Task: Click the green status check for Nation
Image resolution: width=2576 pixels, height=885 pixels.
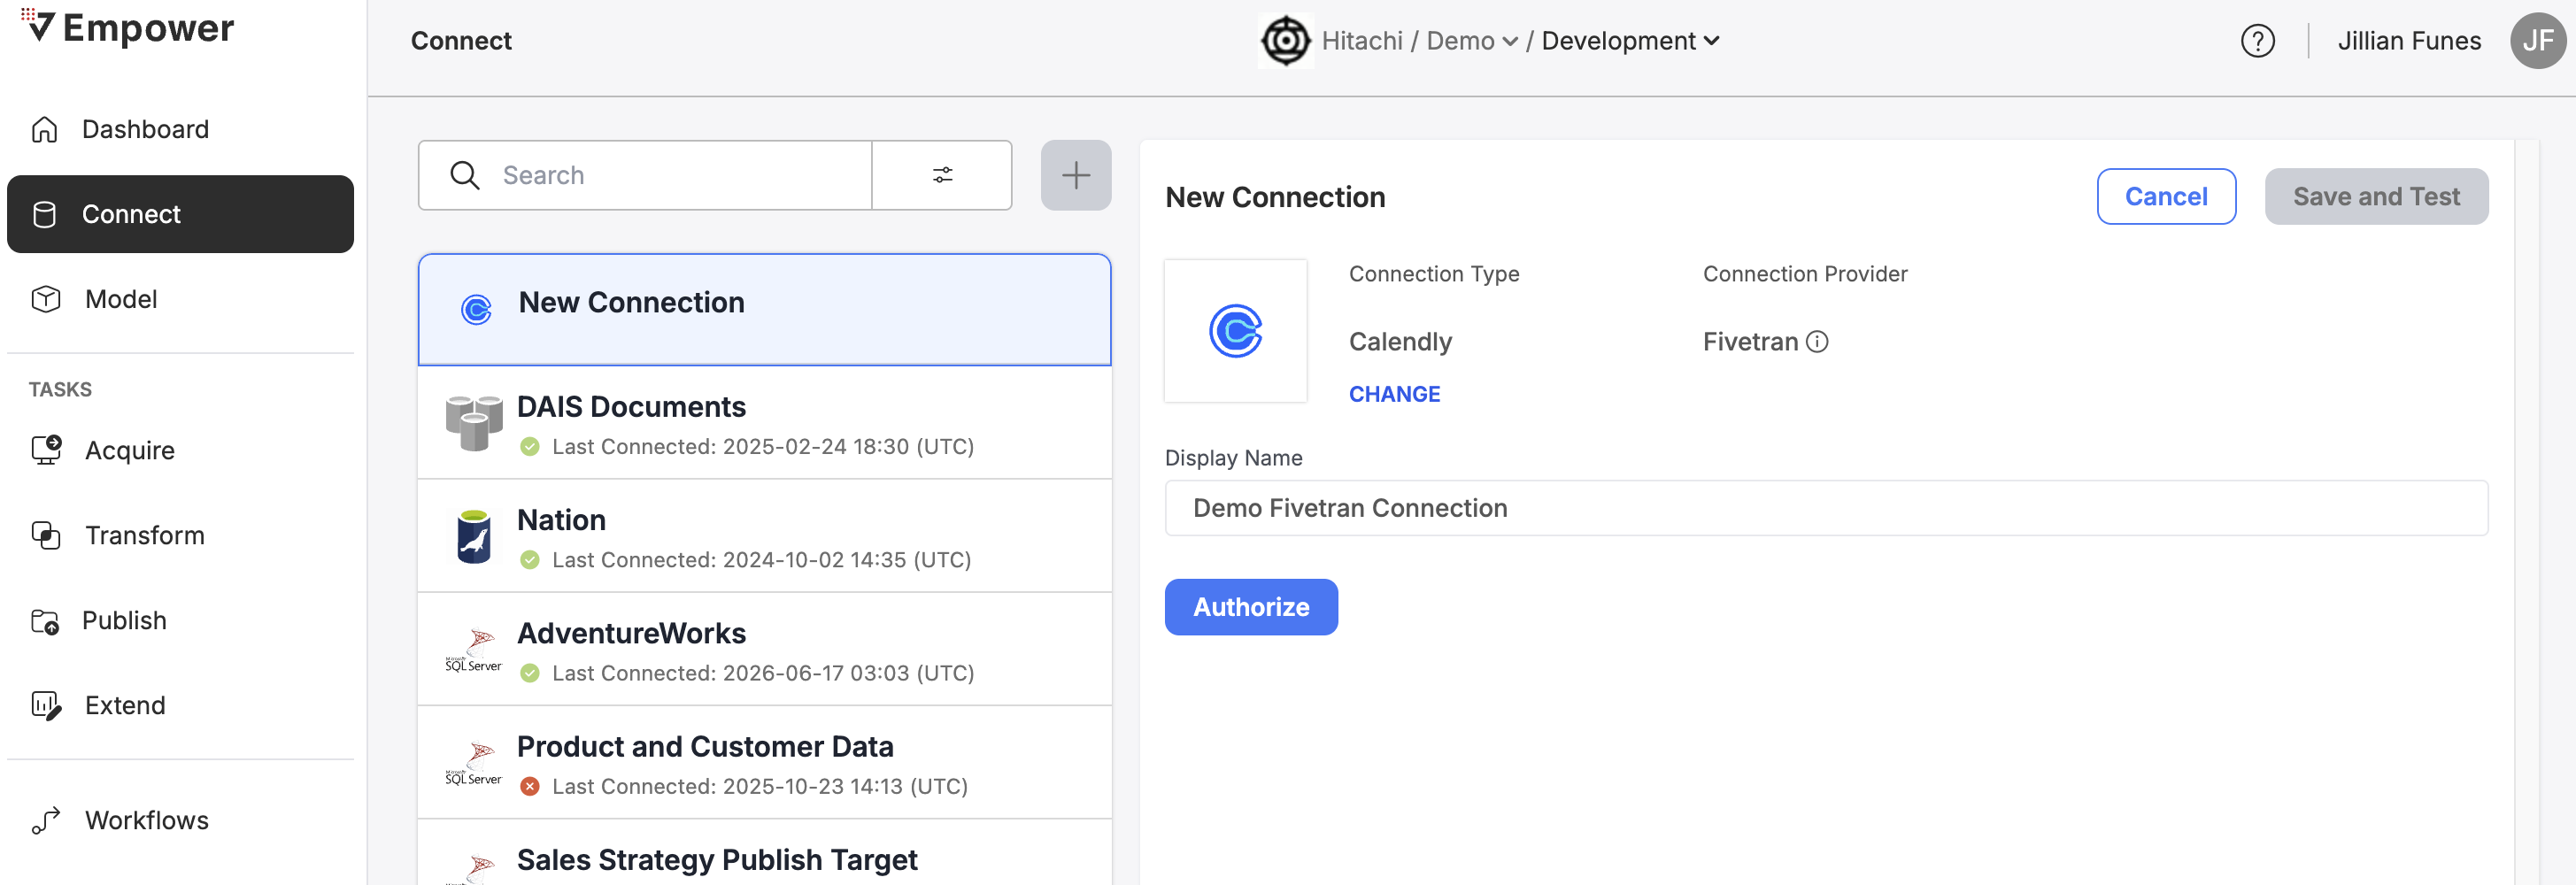Action: coord(530,560)
